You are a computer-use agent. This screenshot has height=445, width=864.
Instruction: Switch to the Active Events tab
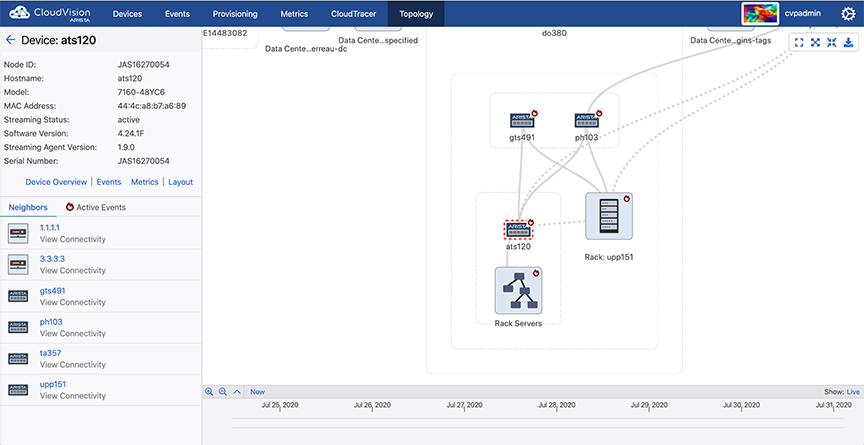pos(96,208)
